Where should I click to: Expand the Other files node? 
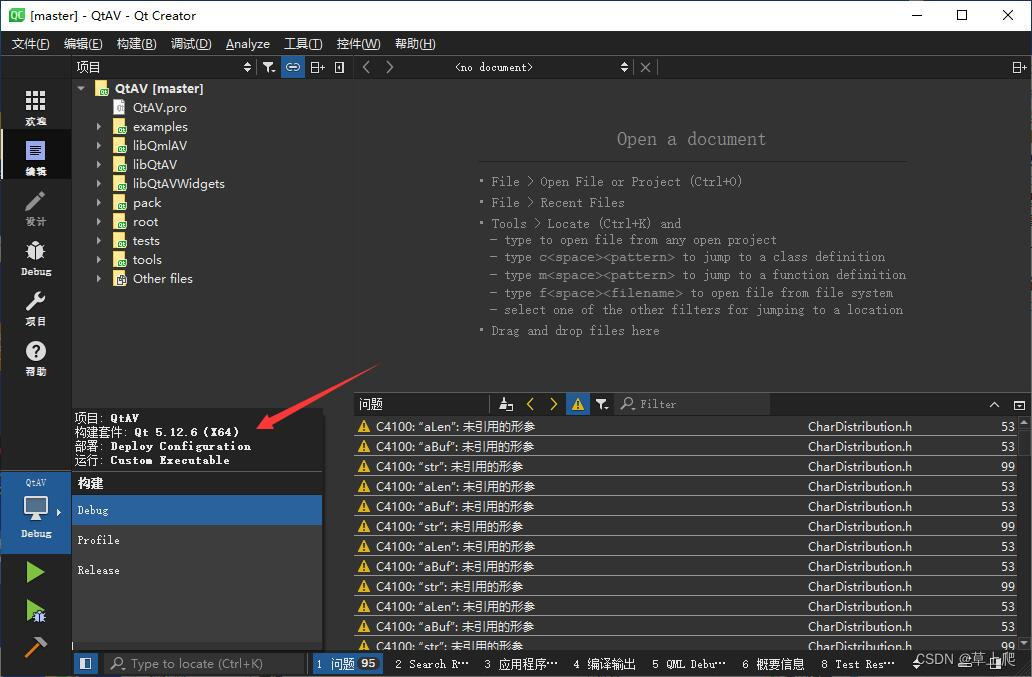pyautogui.click(x=99, y=278)
